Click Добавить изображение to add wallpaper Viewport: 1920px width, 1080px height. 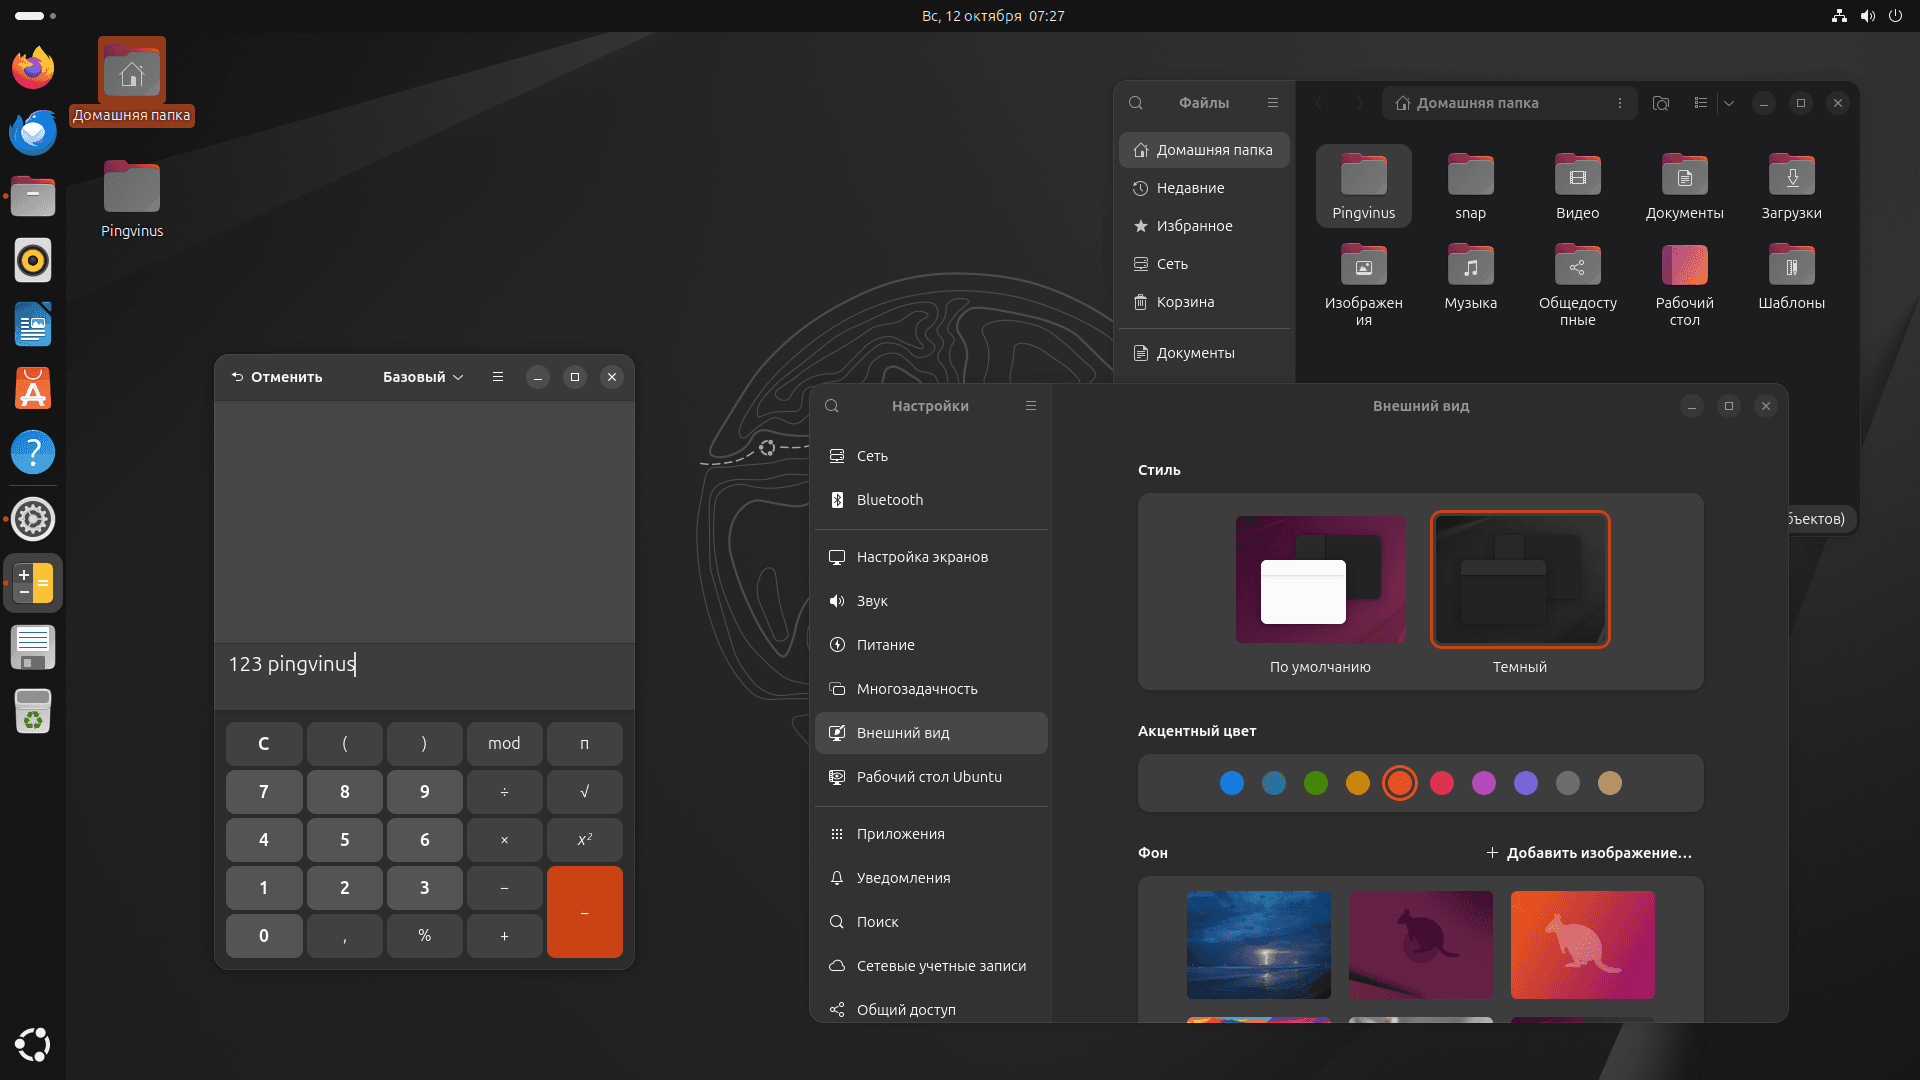click(x=1589, y=853)
